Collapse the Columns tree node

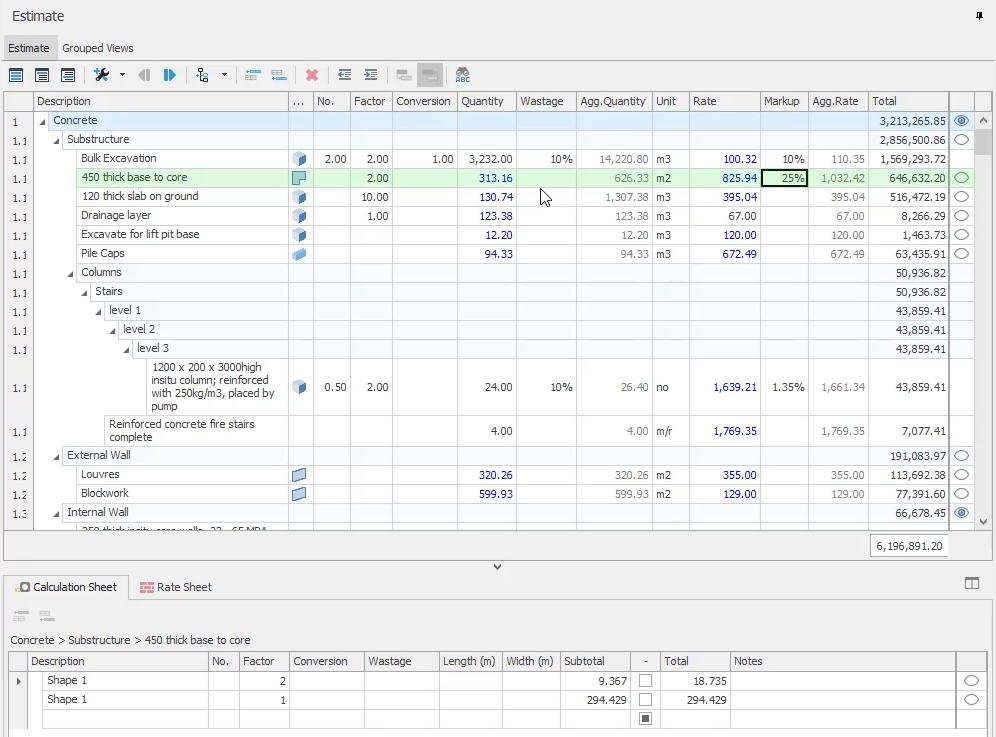70,274
